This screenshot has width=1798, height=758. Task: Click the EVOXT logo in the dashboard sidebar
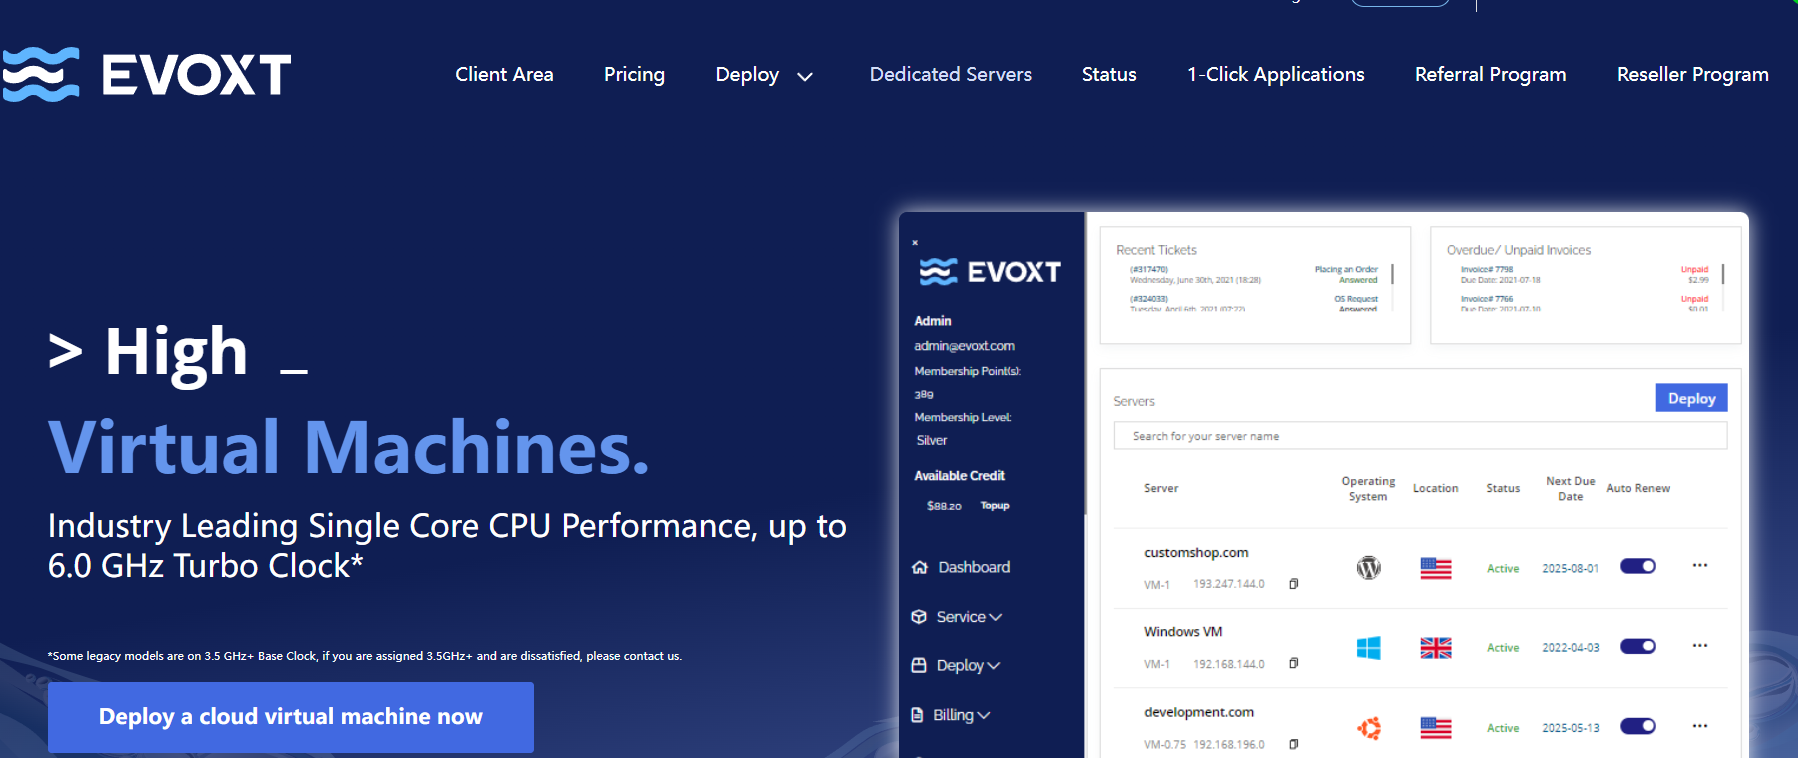point(990,271)
